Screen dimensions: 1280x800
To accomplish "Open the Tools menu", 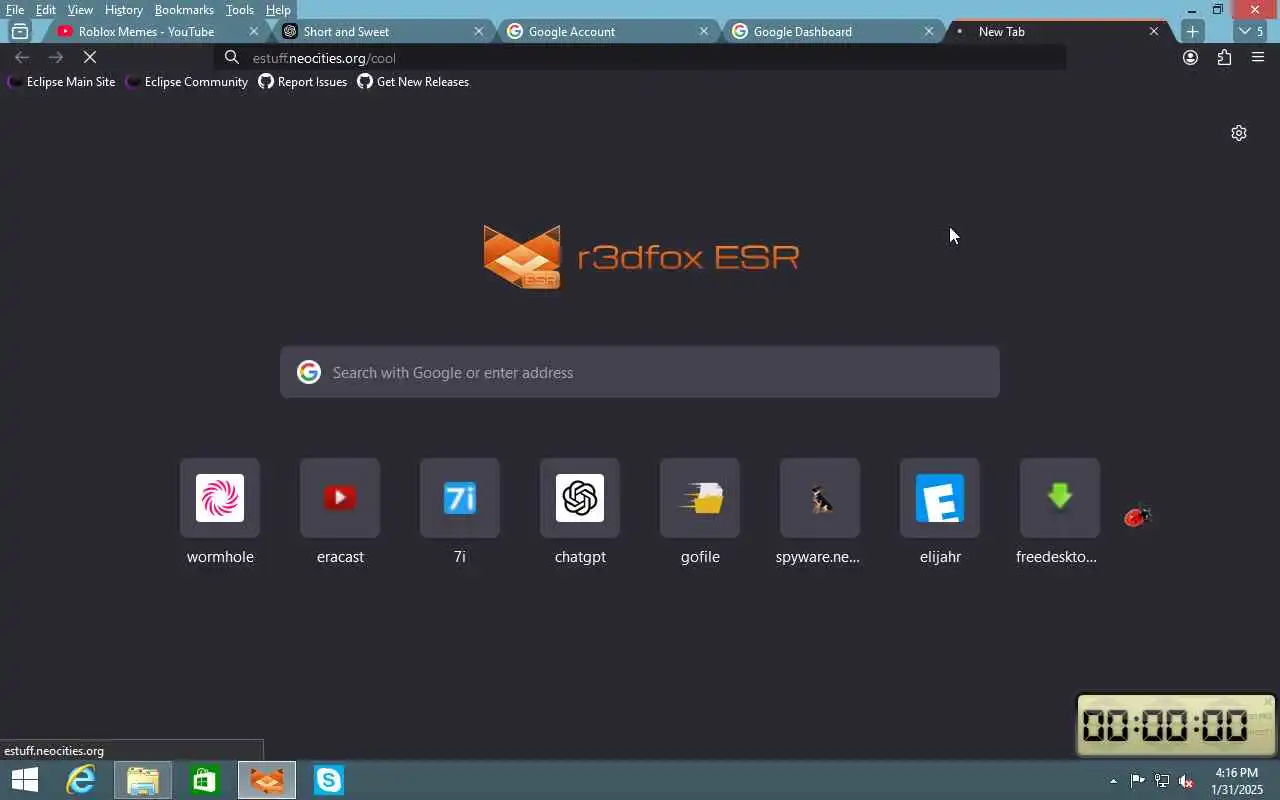I will pyautogui.click(x=240, y=10).
